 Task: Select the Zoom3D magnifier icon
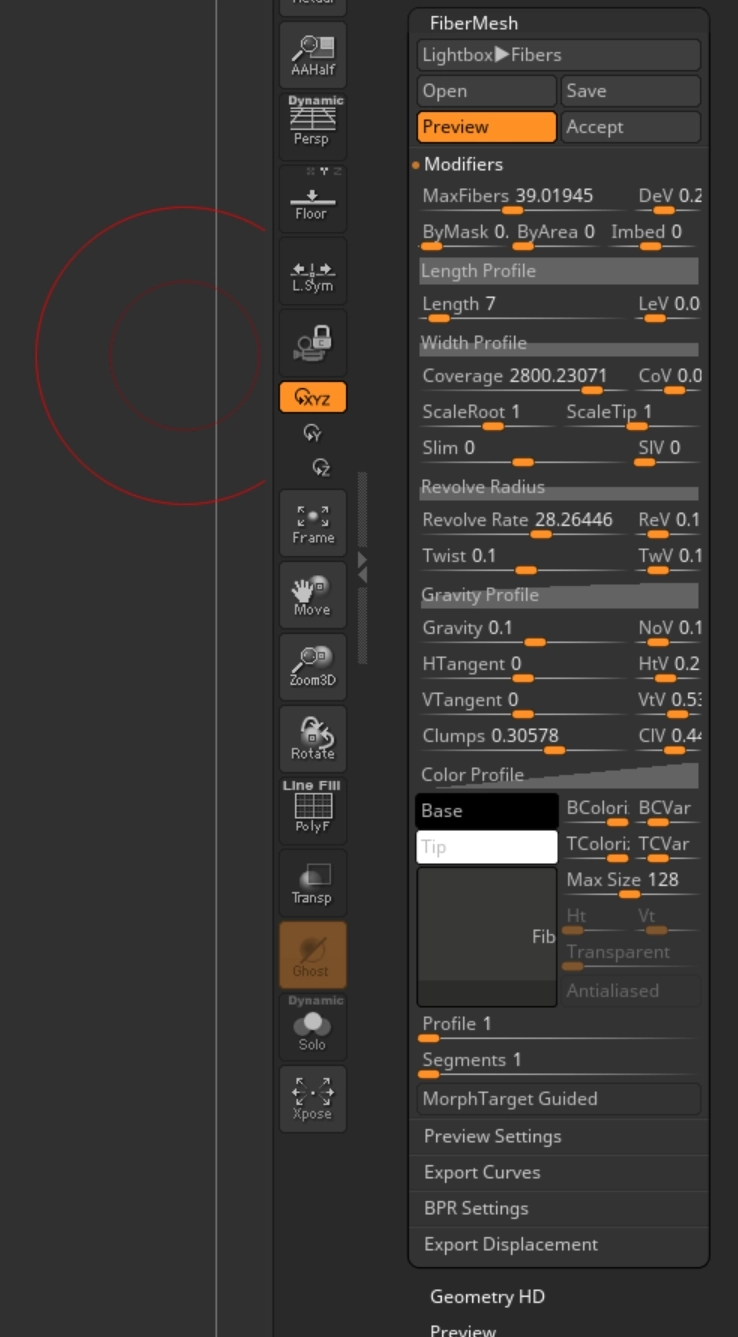tap(312, 666)
